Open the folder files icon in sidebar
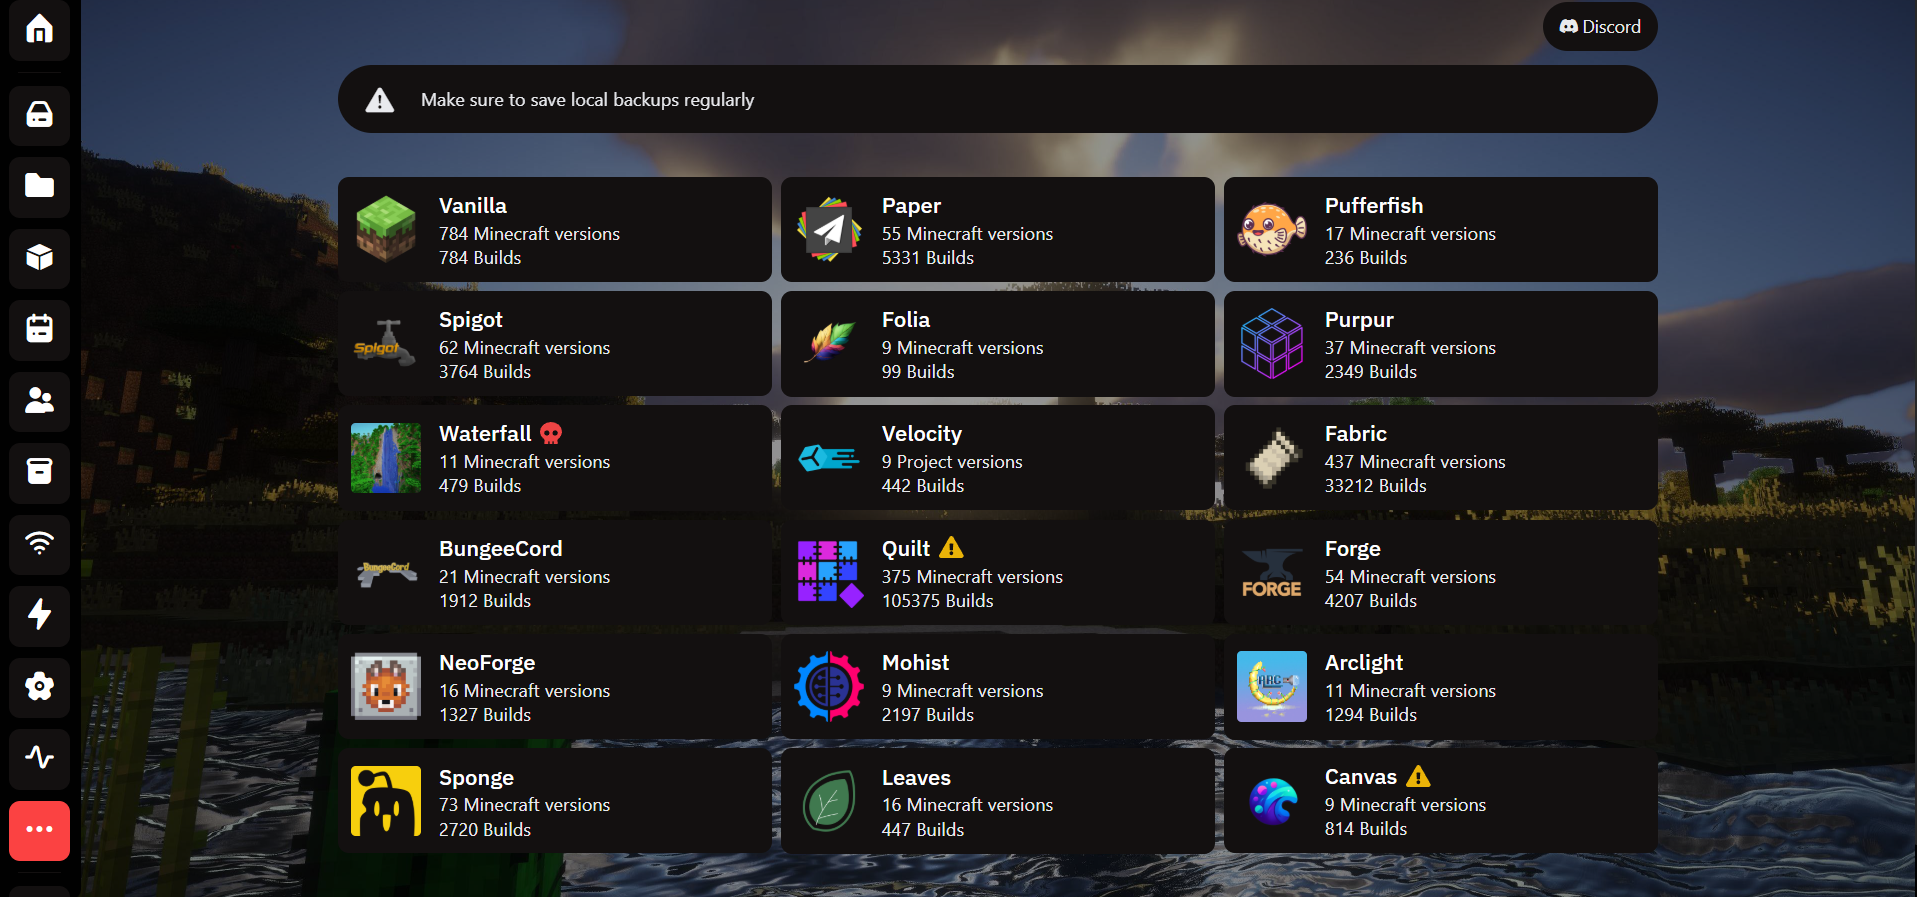1917x897 pixels. tap(39, 186)
